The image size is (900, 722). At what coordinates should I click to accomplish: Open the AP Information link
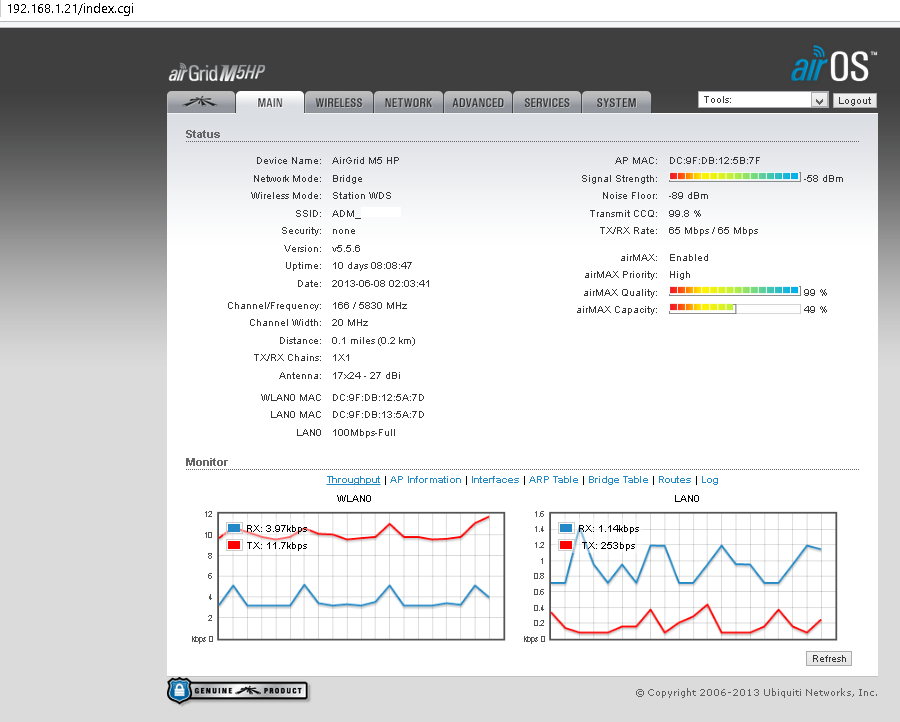coord(425,480)
